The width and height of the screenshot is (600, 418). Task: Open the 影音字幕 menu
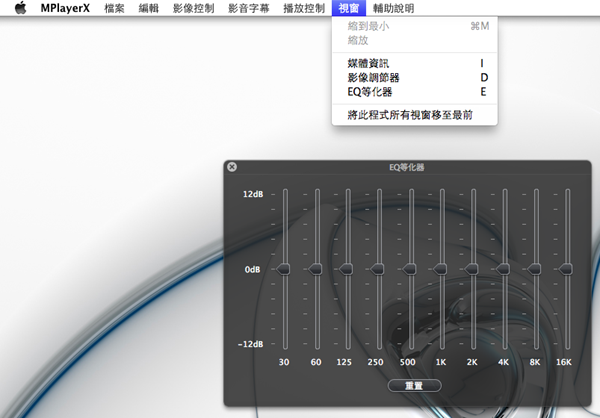tap(249, 8)
